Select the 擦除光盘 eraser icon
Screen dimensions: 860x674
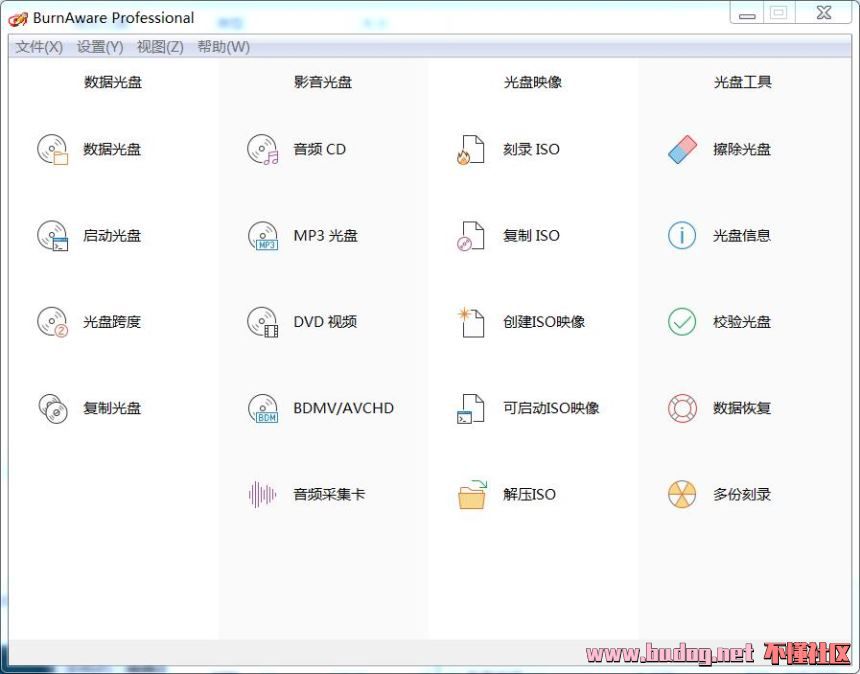[682, 149]
